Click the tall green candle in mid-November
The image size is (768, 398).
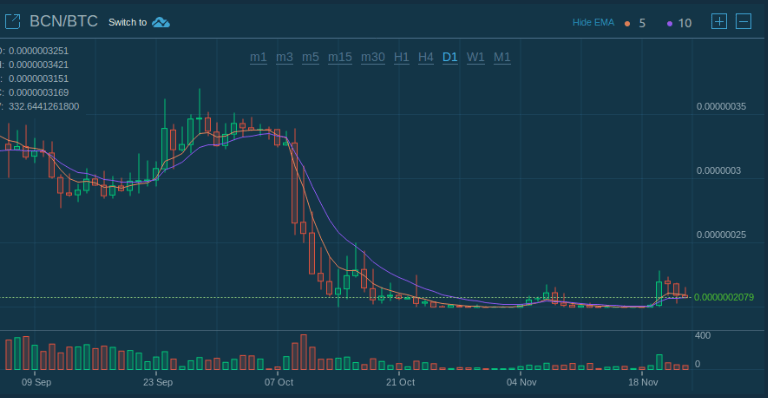click(659, 293)
